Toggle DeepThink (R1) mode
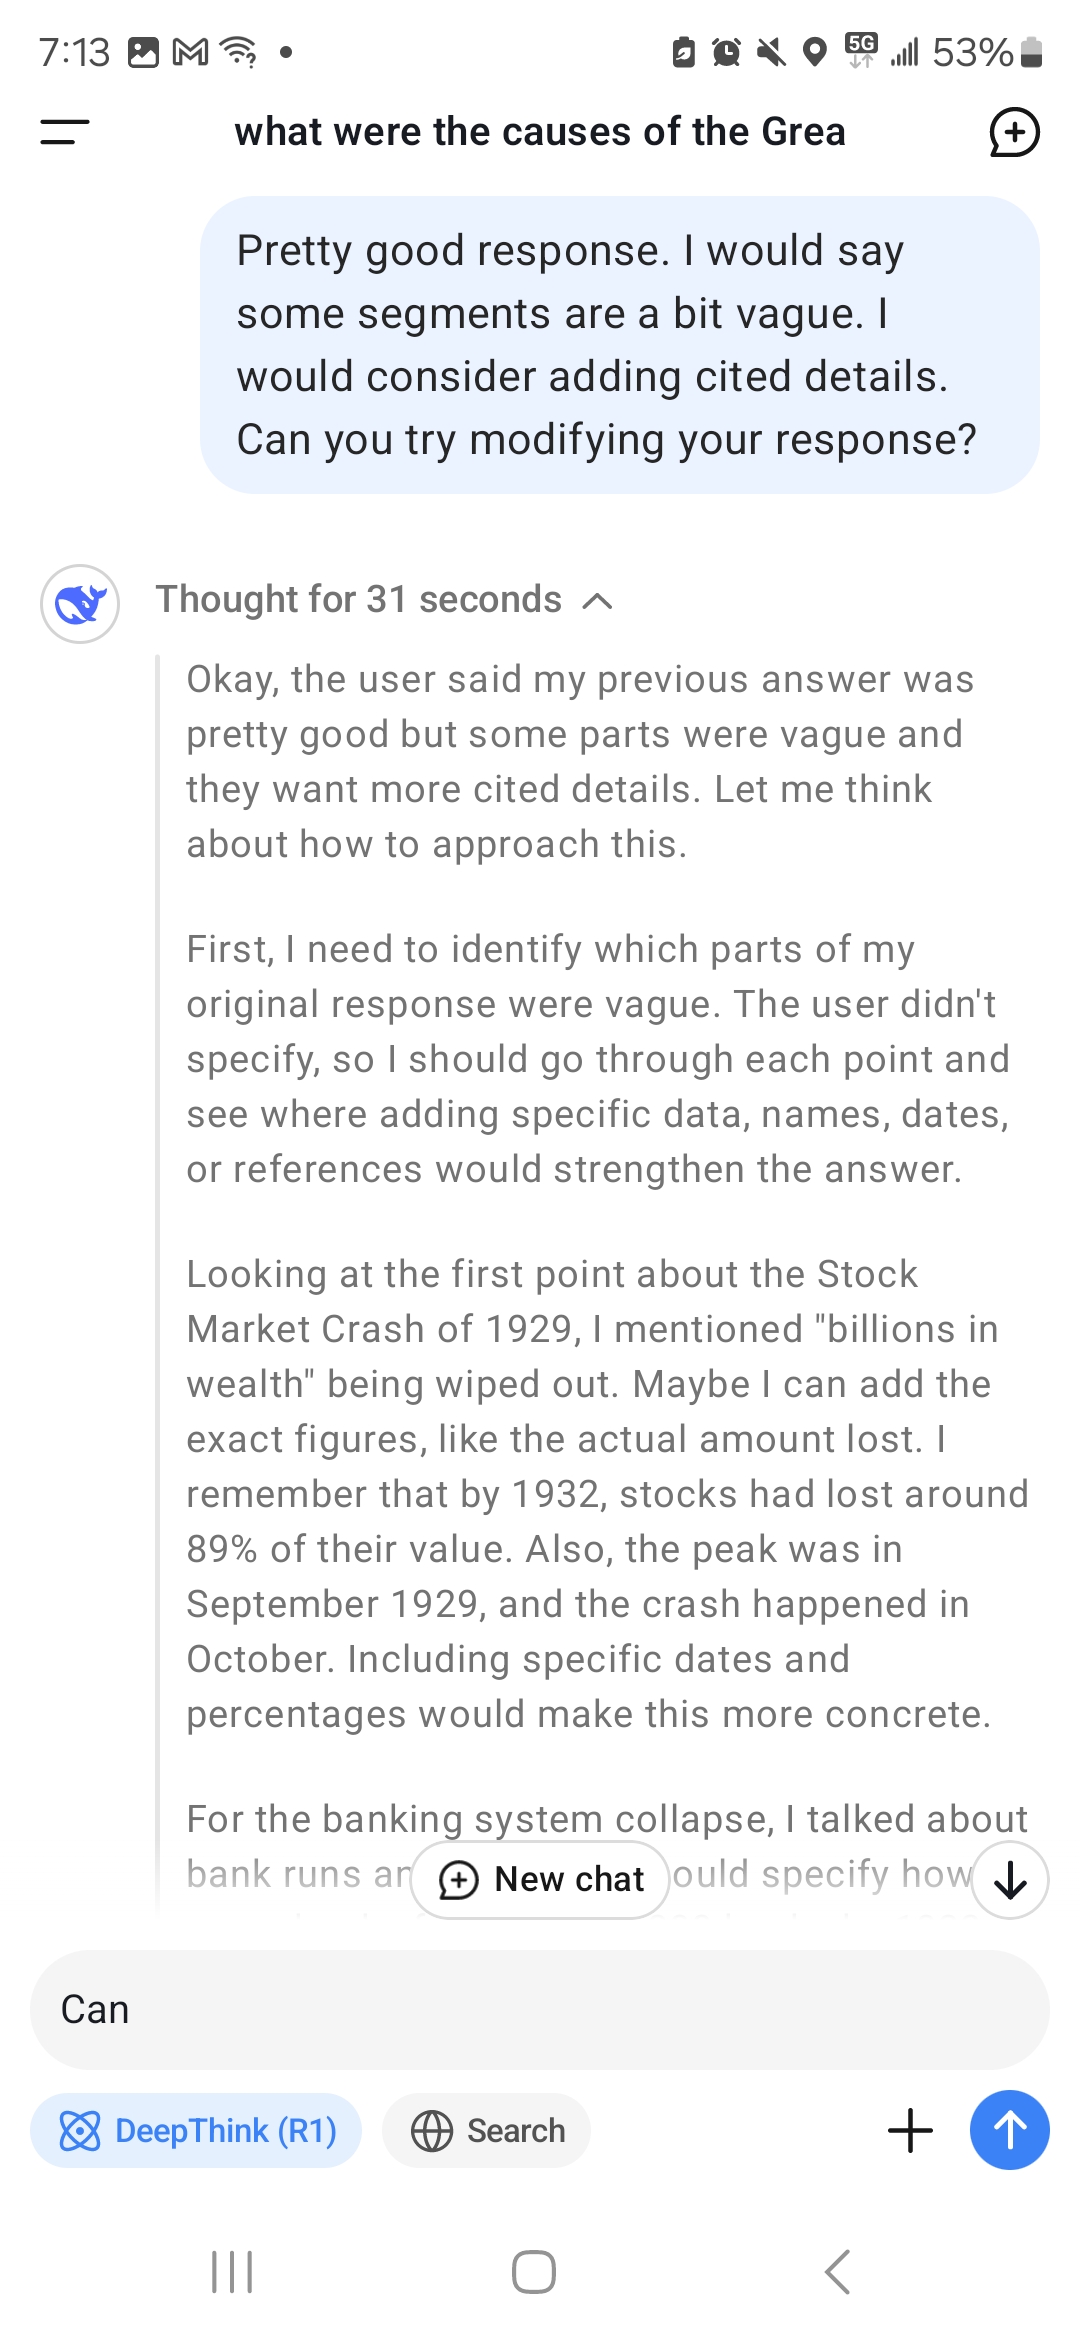Image resolution: width=1080 pixels, height=2340 pixels. pos(196,2130)
